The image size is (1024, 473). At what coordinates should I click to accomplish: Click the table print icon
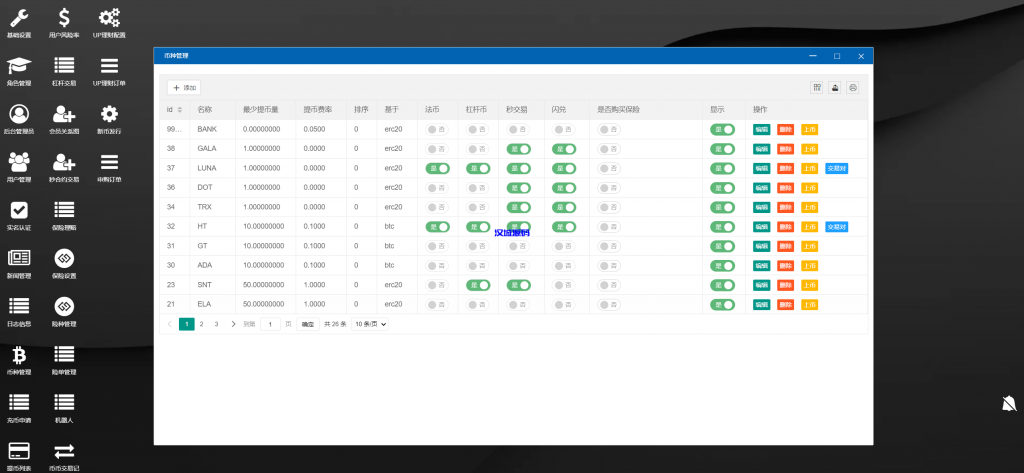pos(852,88)
